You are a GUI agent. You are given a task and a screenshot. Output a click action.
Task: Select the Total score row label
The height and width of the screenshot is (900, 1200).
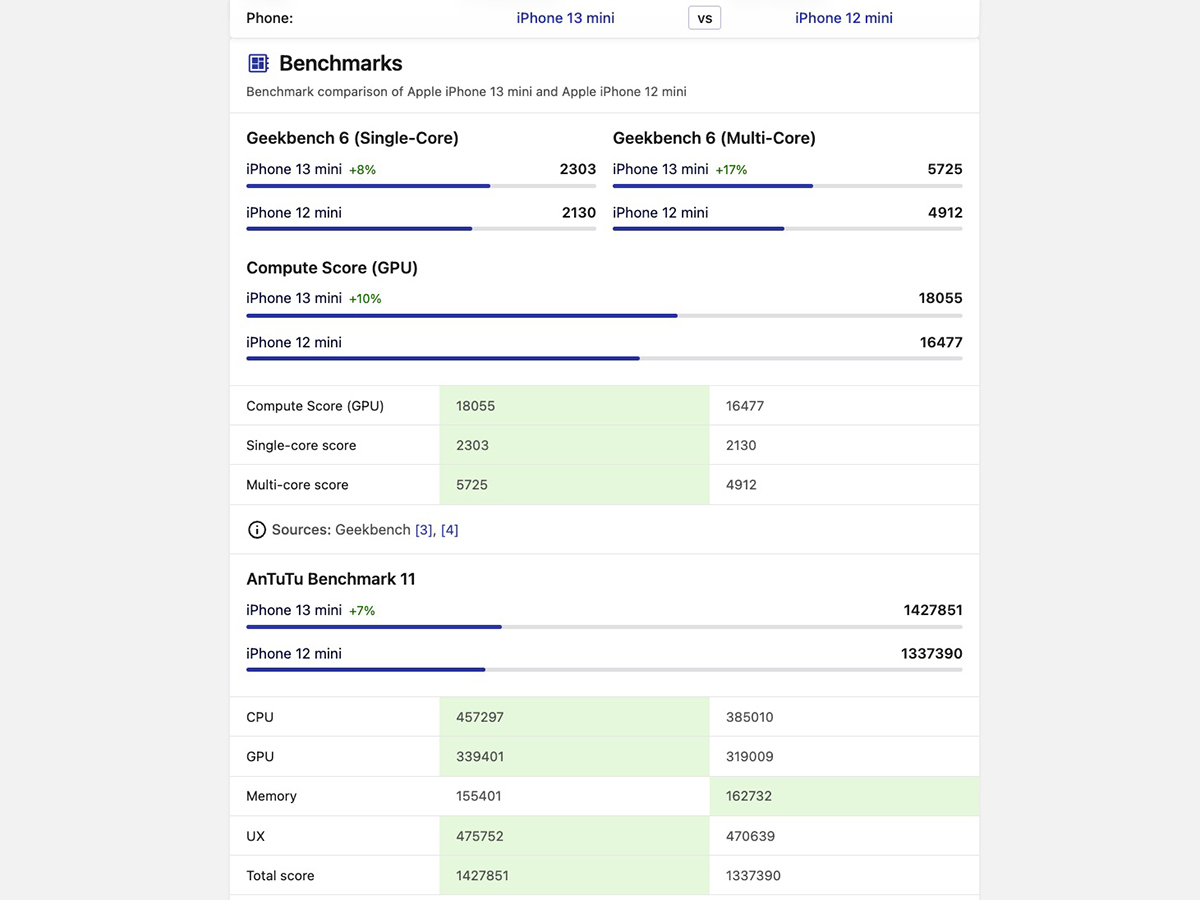point(280,876)
